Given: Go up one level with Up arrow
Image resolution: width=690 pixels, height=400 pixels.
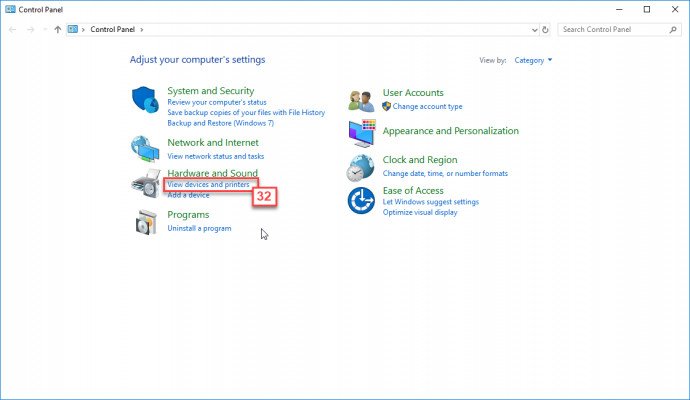Looking at the screenshot, I should tap(58, 29).
